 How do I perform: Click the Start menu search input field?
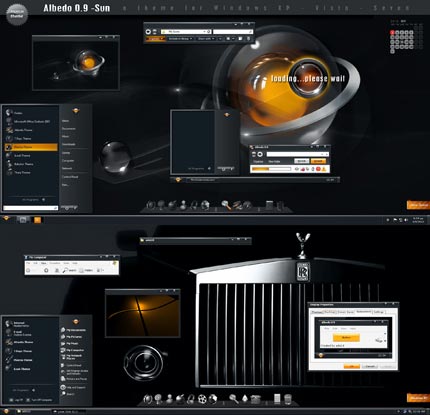(x=31, y=208)
